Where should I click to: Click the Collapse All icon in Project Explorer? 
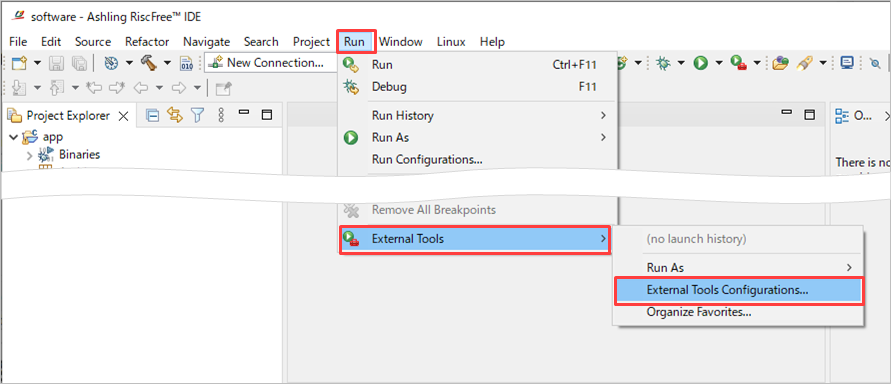click(x=152, y=116)
